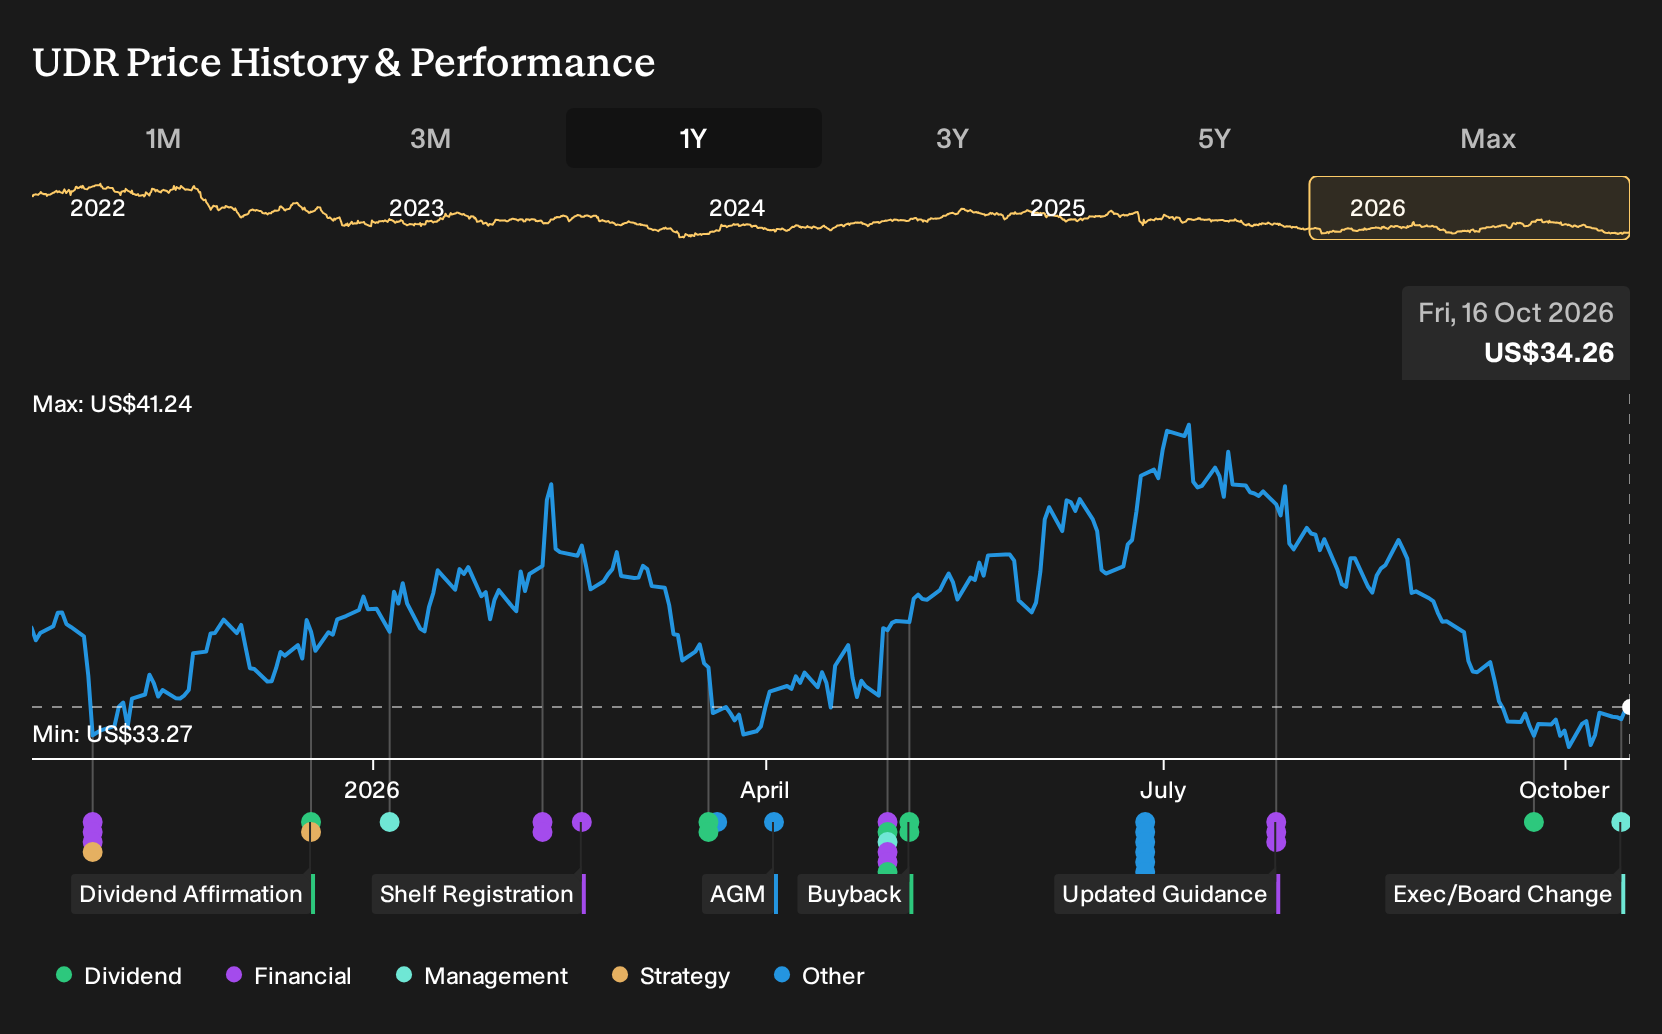Switch to the 1M time range
Image resolution: width=1662 pixels, height=1034 pixels.
(163, 138)
